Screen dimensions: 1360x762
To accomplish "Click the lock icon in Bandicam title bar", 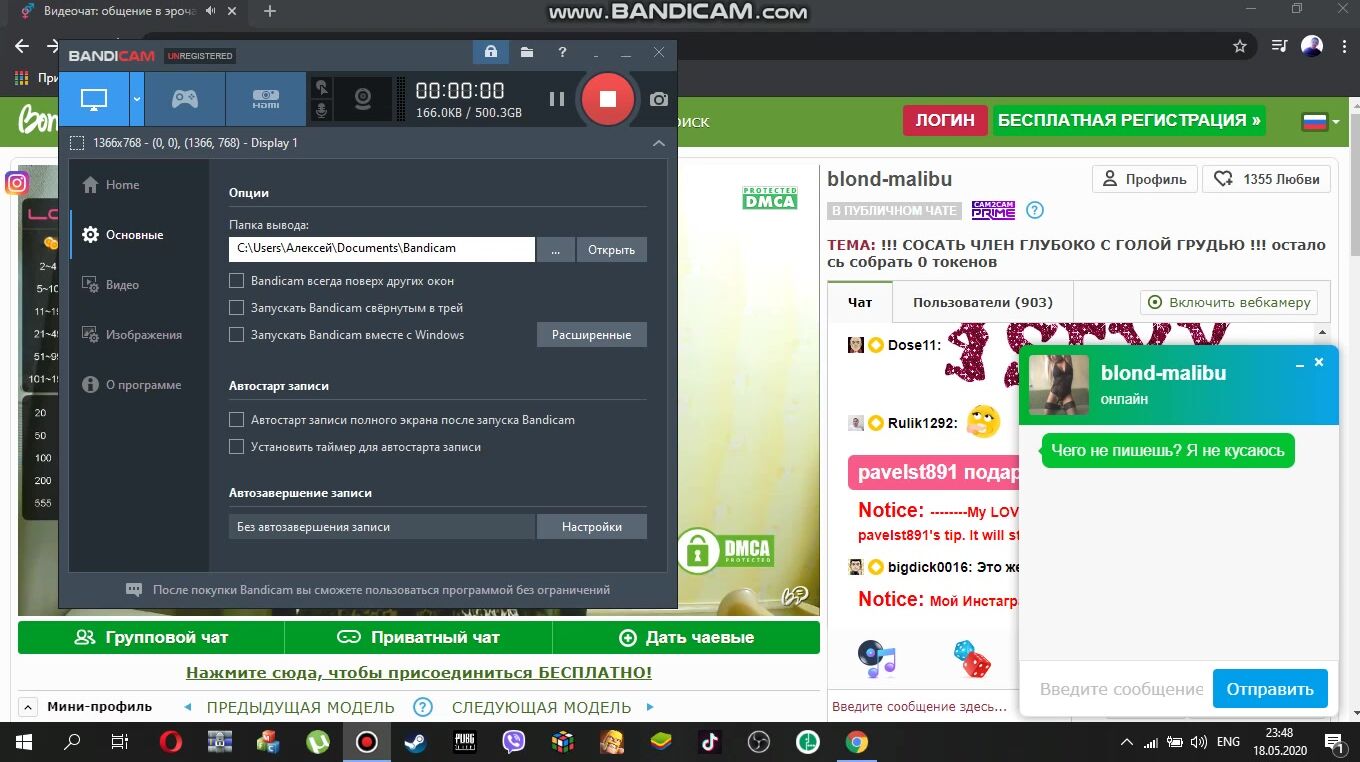I will coord(490,52).
